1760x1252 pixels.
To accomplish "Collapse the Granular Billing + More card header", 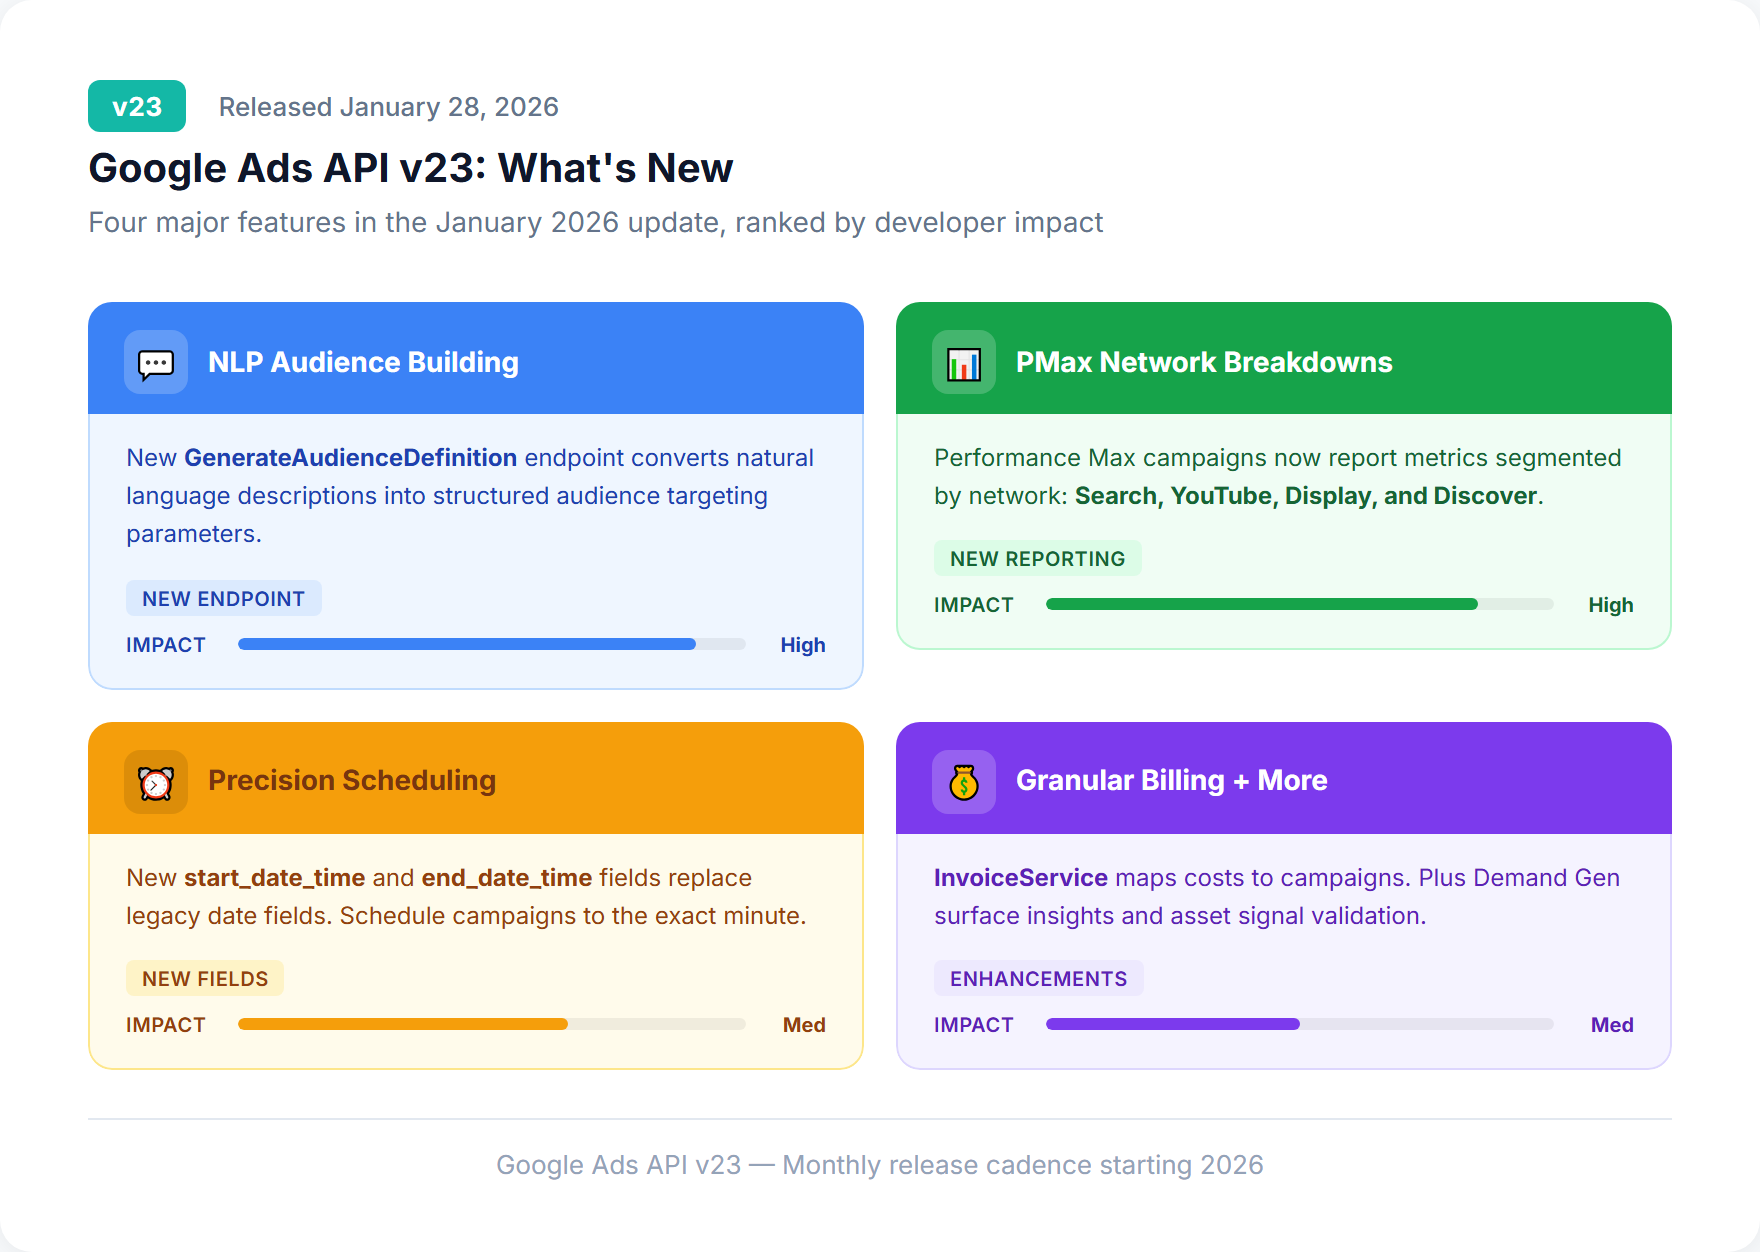I will (x=1171, y=781).
